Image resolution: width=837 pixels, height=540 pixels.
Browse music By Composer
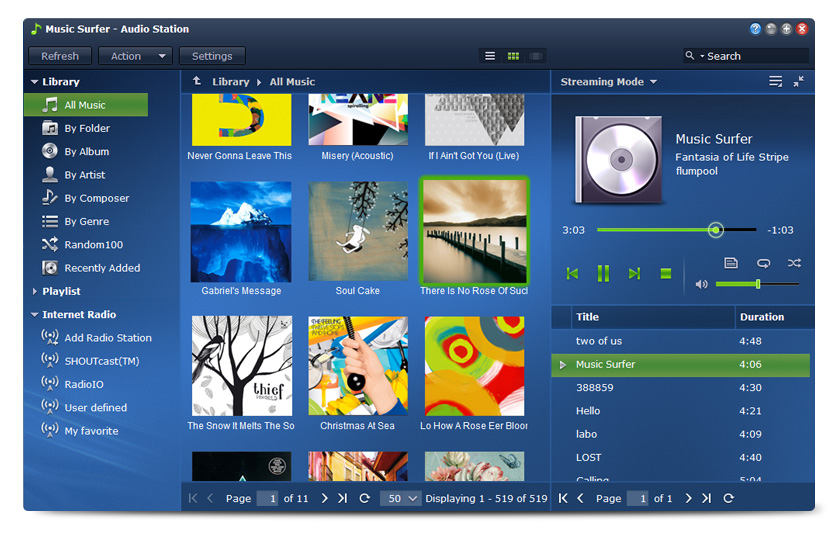point(86,198)
